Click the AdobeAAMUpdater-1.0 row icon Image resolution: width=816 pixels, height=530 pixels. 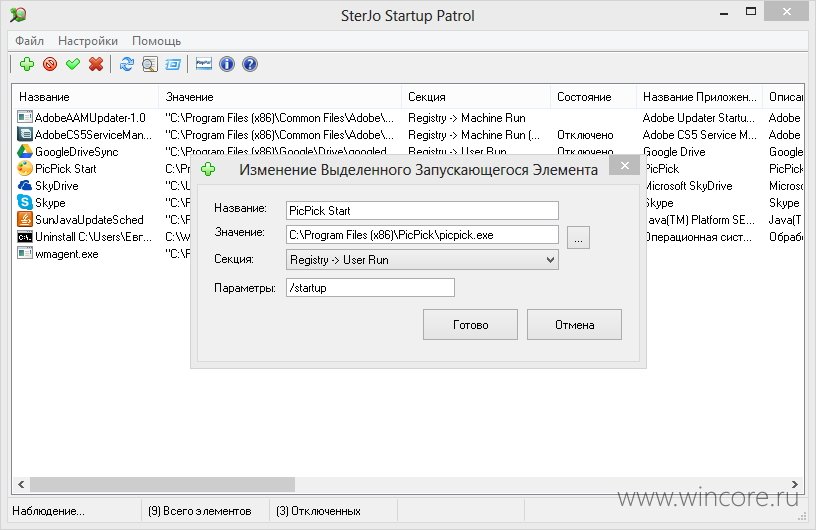(x=24, y=117)
